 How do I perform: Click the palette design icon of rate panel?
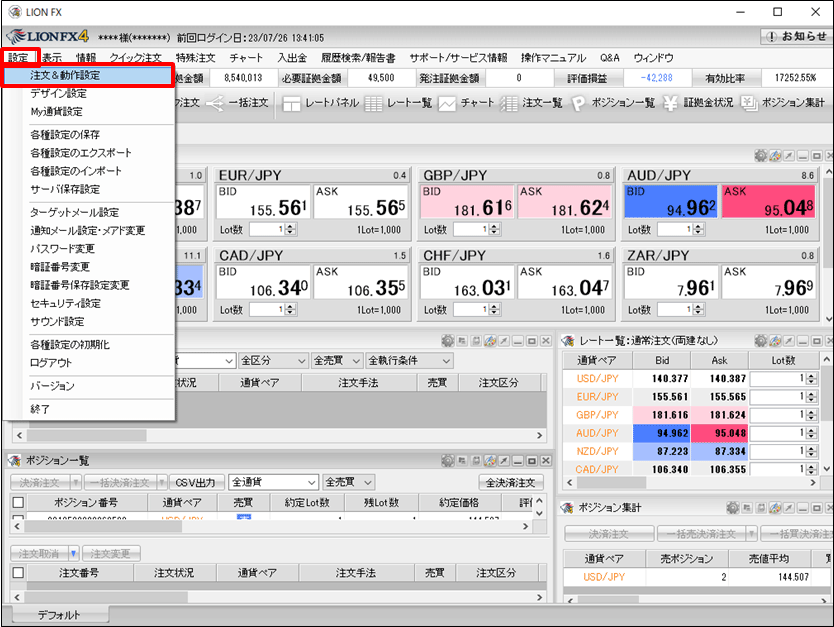[775, 156]
